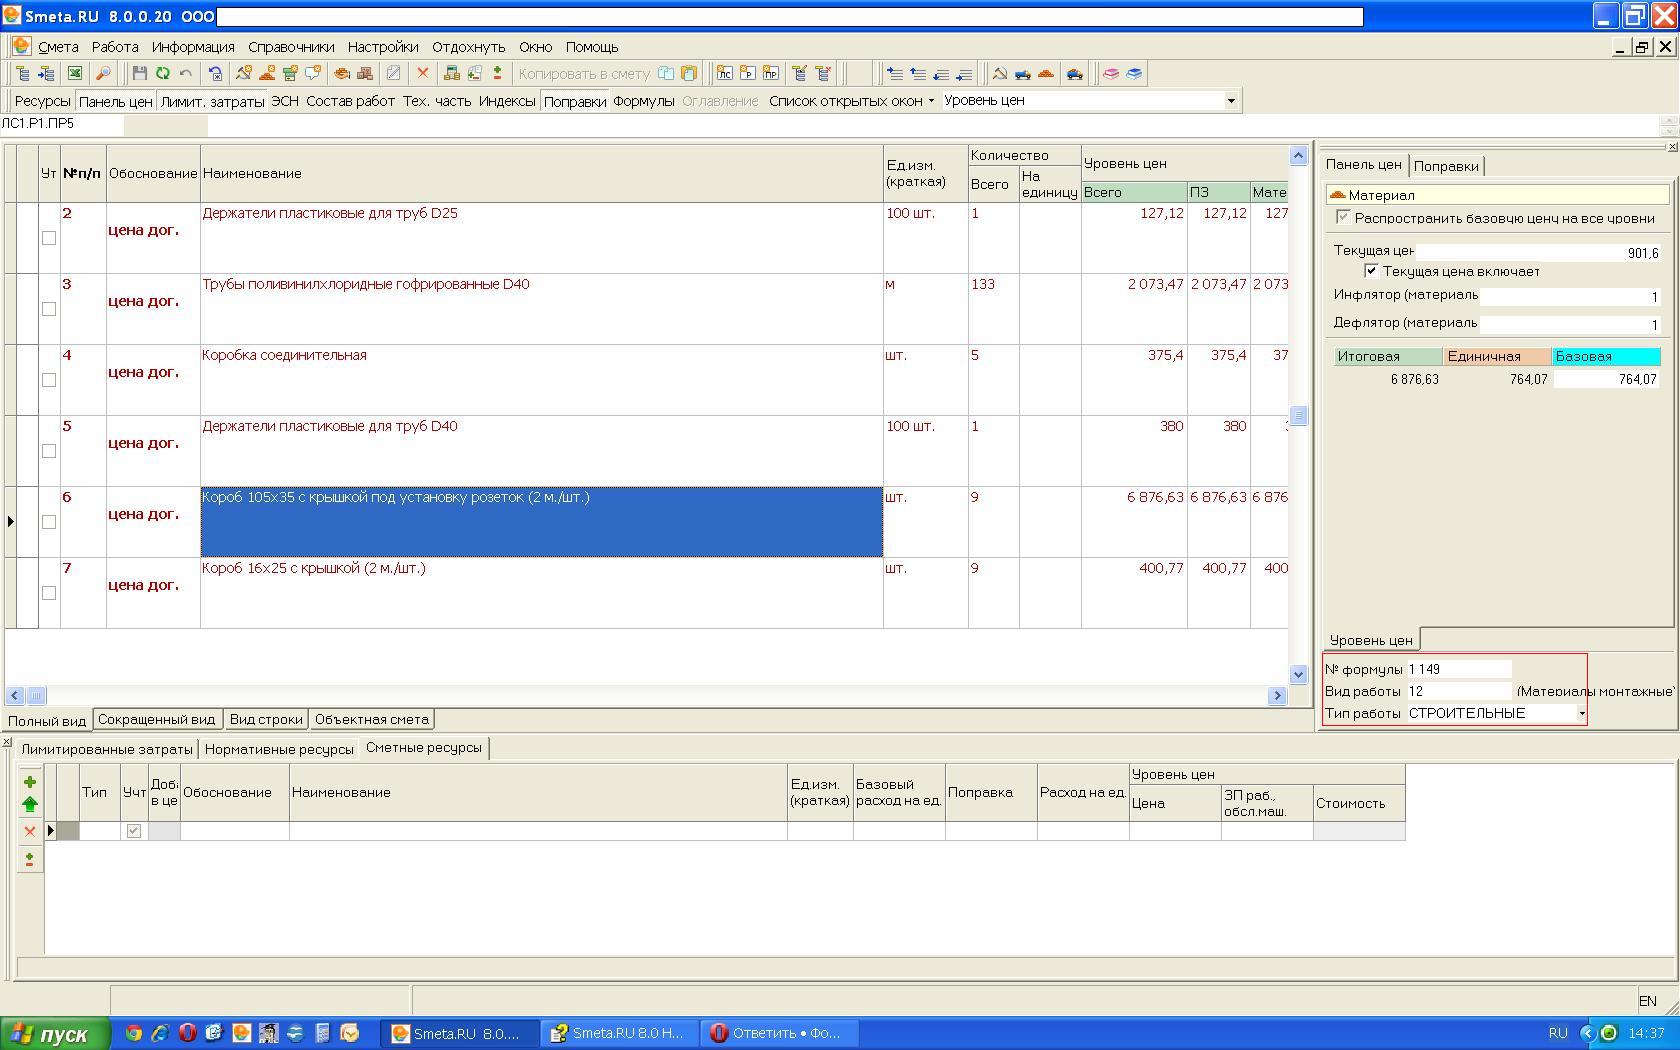This screenshot has width=1680, height=1050.
Task: Switch to 'Нормативные ресурсы' tab
Action: point(279,749)
